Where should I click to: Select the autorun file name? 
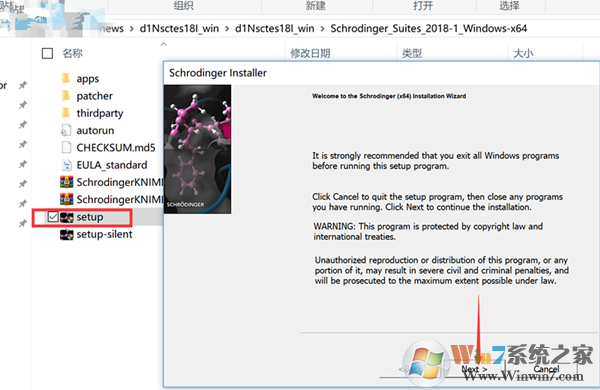95,131
